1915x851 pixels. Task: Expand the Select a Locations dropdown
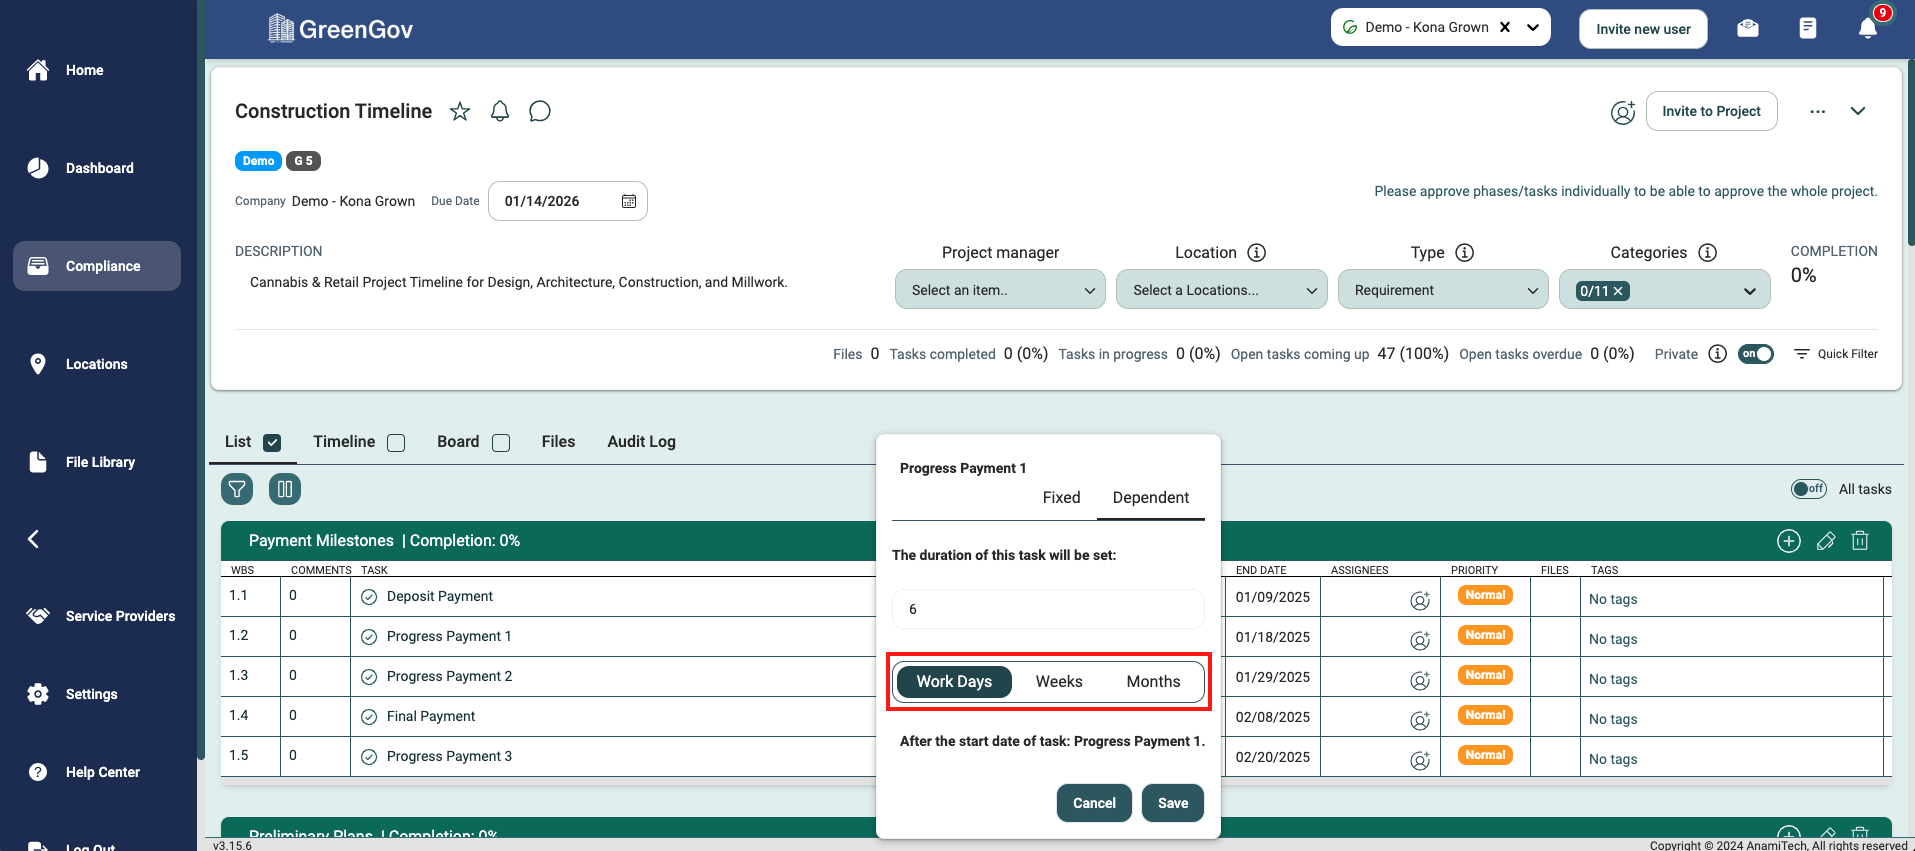coord(1221,290)
